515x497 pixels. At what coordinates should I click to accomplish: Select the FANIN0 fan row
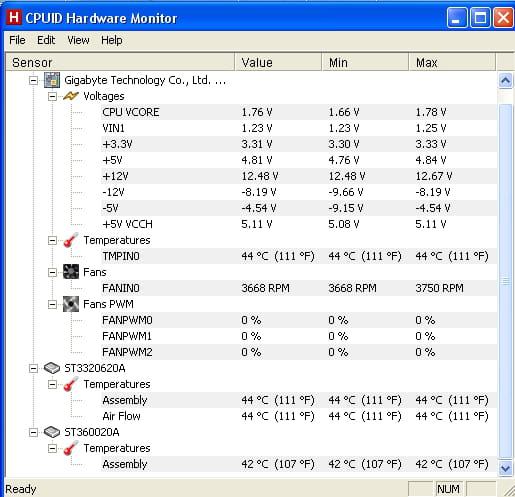click(x=299, y=288)
